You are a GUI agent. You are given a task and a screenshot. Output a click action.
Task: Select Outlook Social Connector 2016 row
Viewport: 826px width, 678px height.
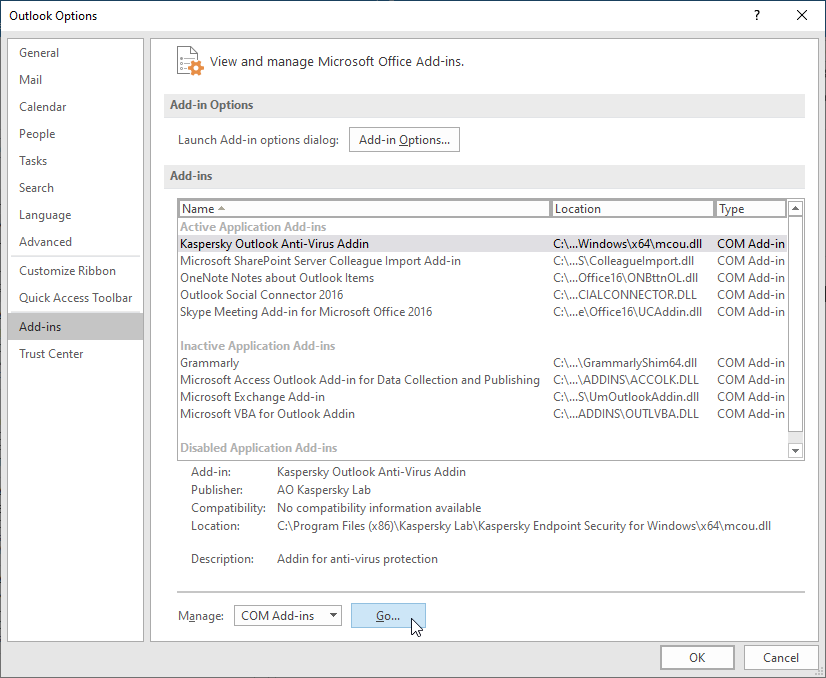[482, 294]
